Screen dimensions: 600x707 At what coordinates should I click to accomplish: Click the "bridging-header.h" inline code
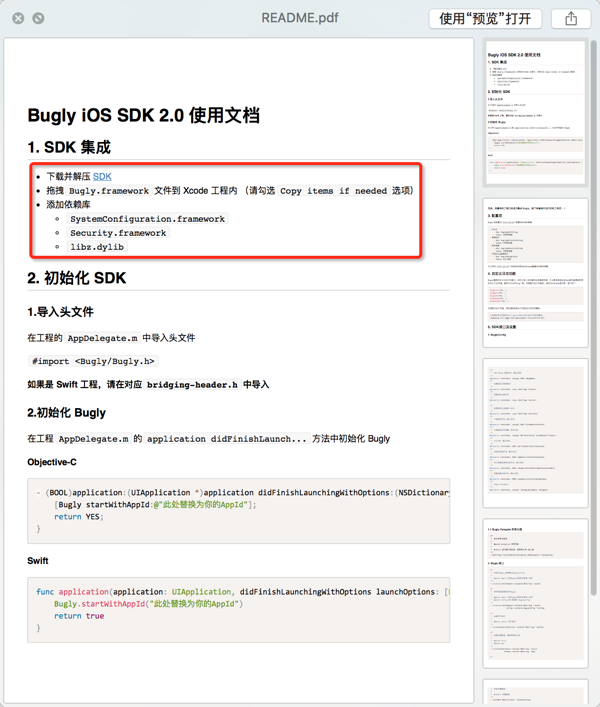[x=192, y=385]
